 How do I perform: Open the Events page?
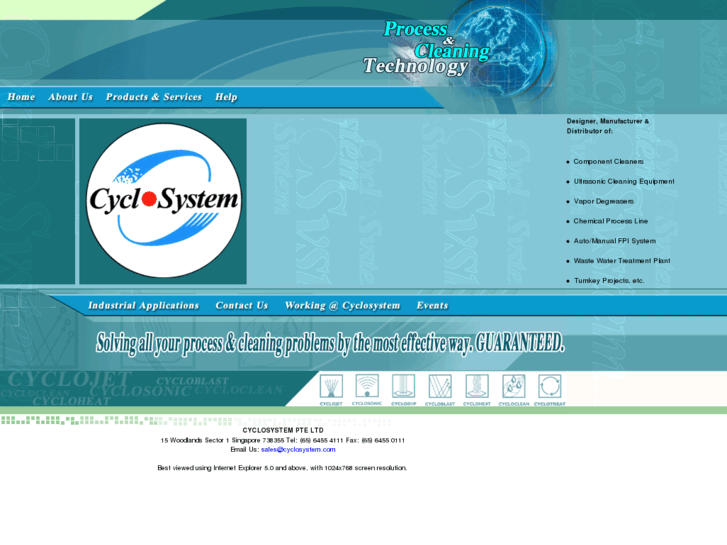coord(432,305)
